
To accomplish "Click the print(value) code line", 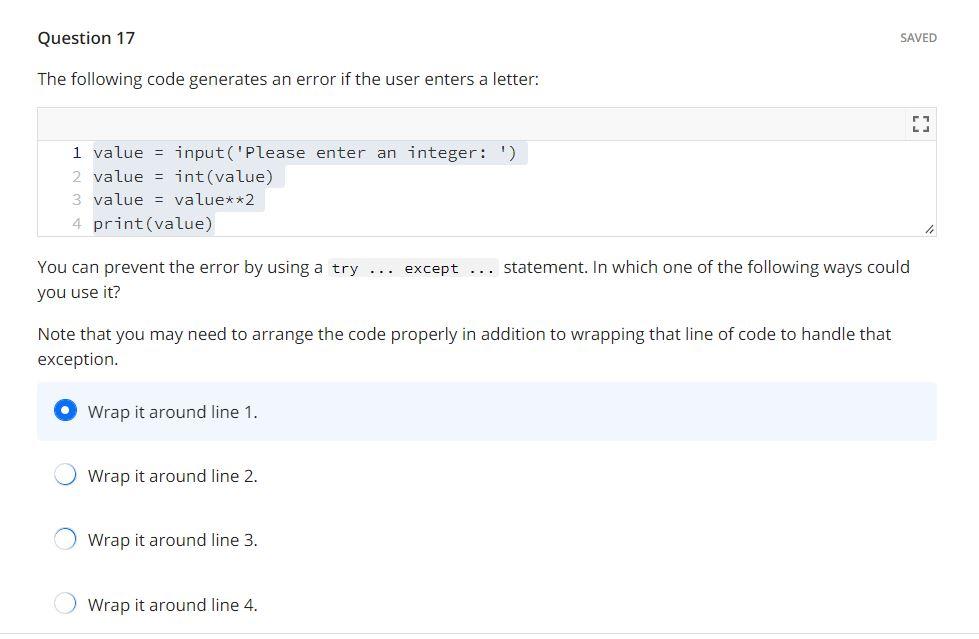I will (x=153, y=223).
